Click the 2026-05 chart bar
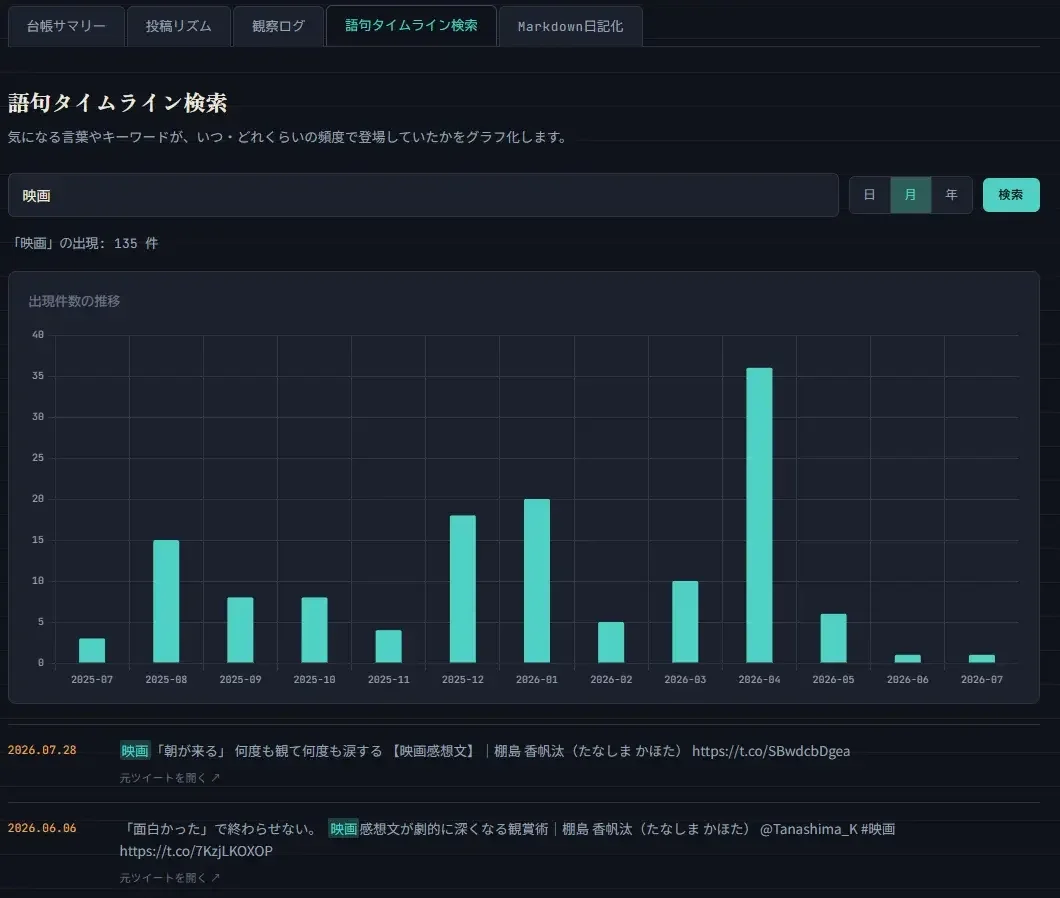Viewport: 1060px width, 898px height. tap(834, 638)
